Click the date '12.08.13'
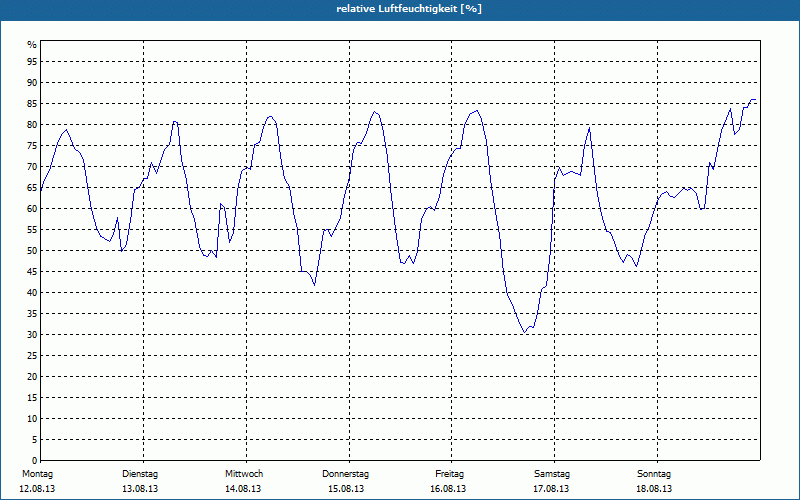800x500 pixels. pyautogui.click(x=37, y=489)
